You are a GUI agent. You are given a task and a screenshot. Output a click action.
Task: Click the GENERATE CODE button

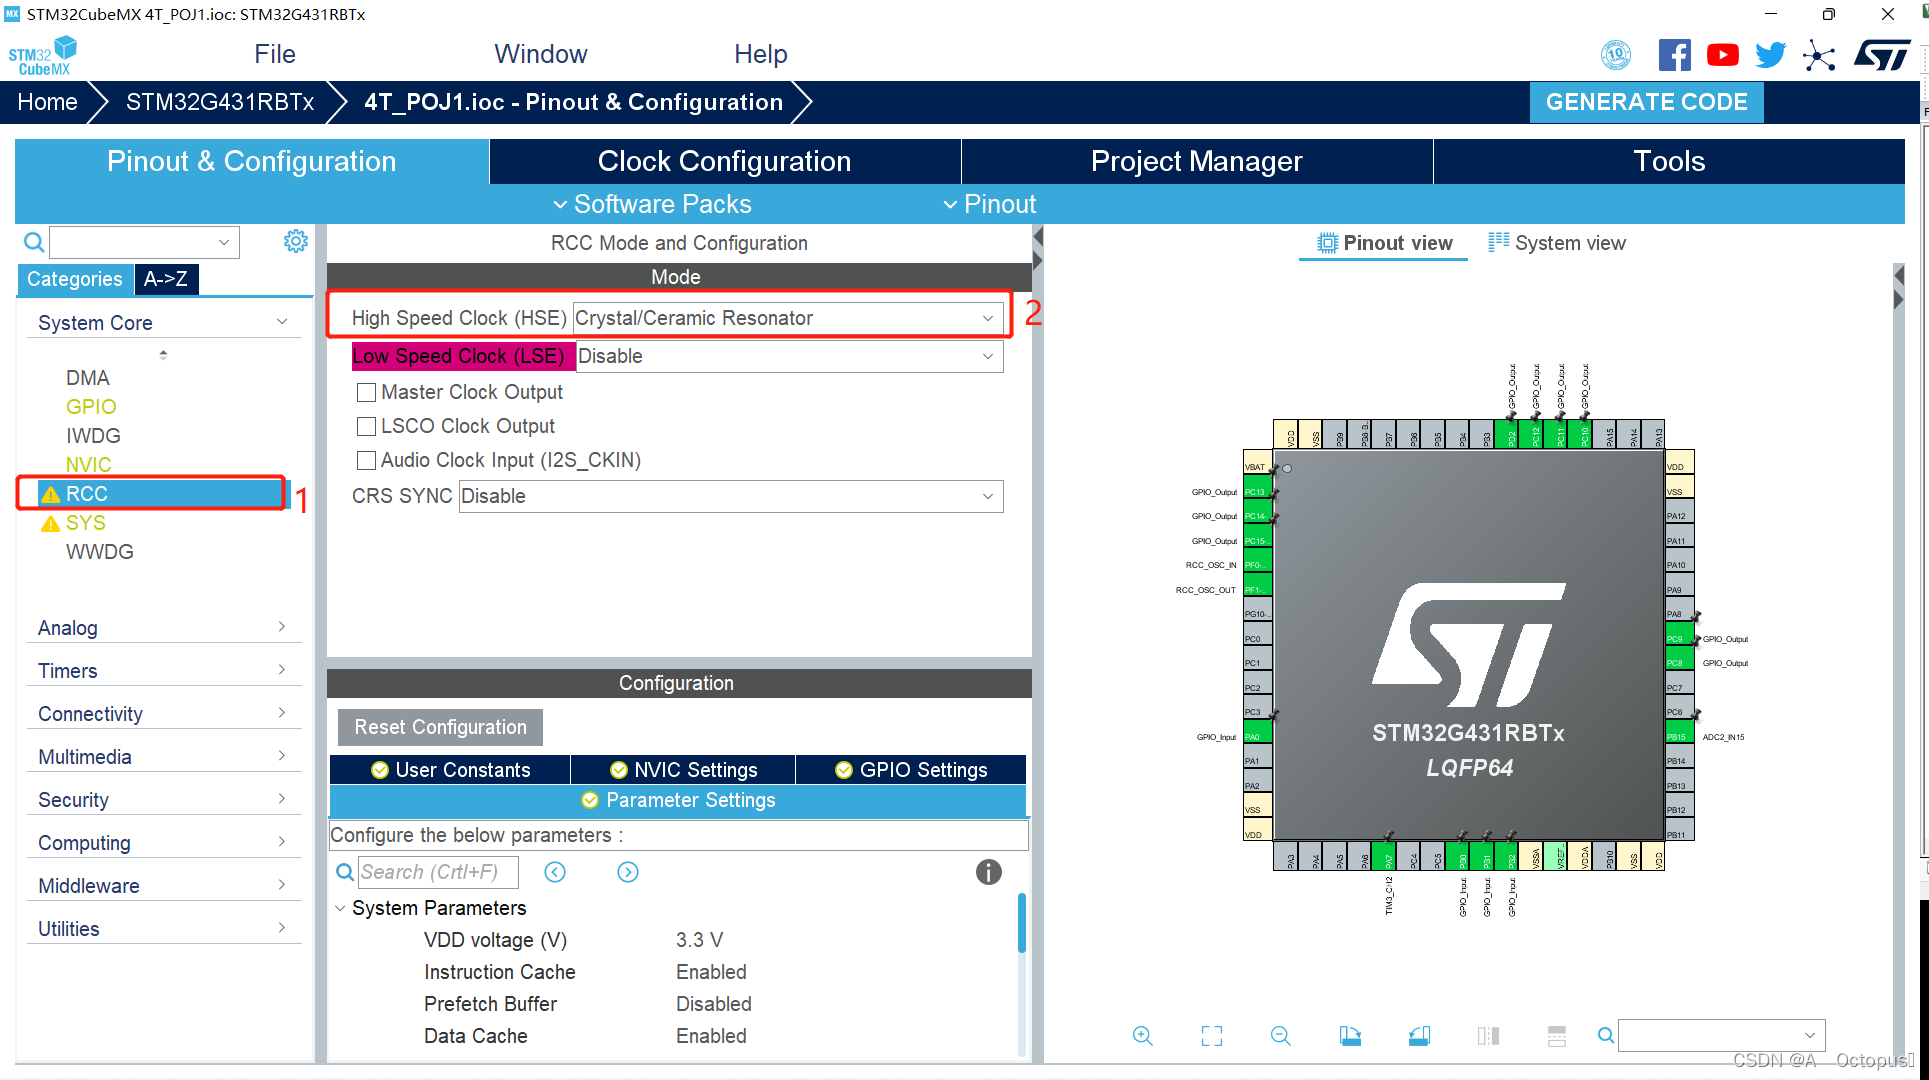tap(1647, 102)
